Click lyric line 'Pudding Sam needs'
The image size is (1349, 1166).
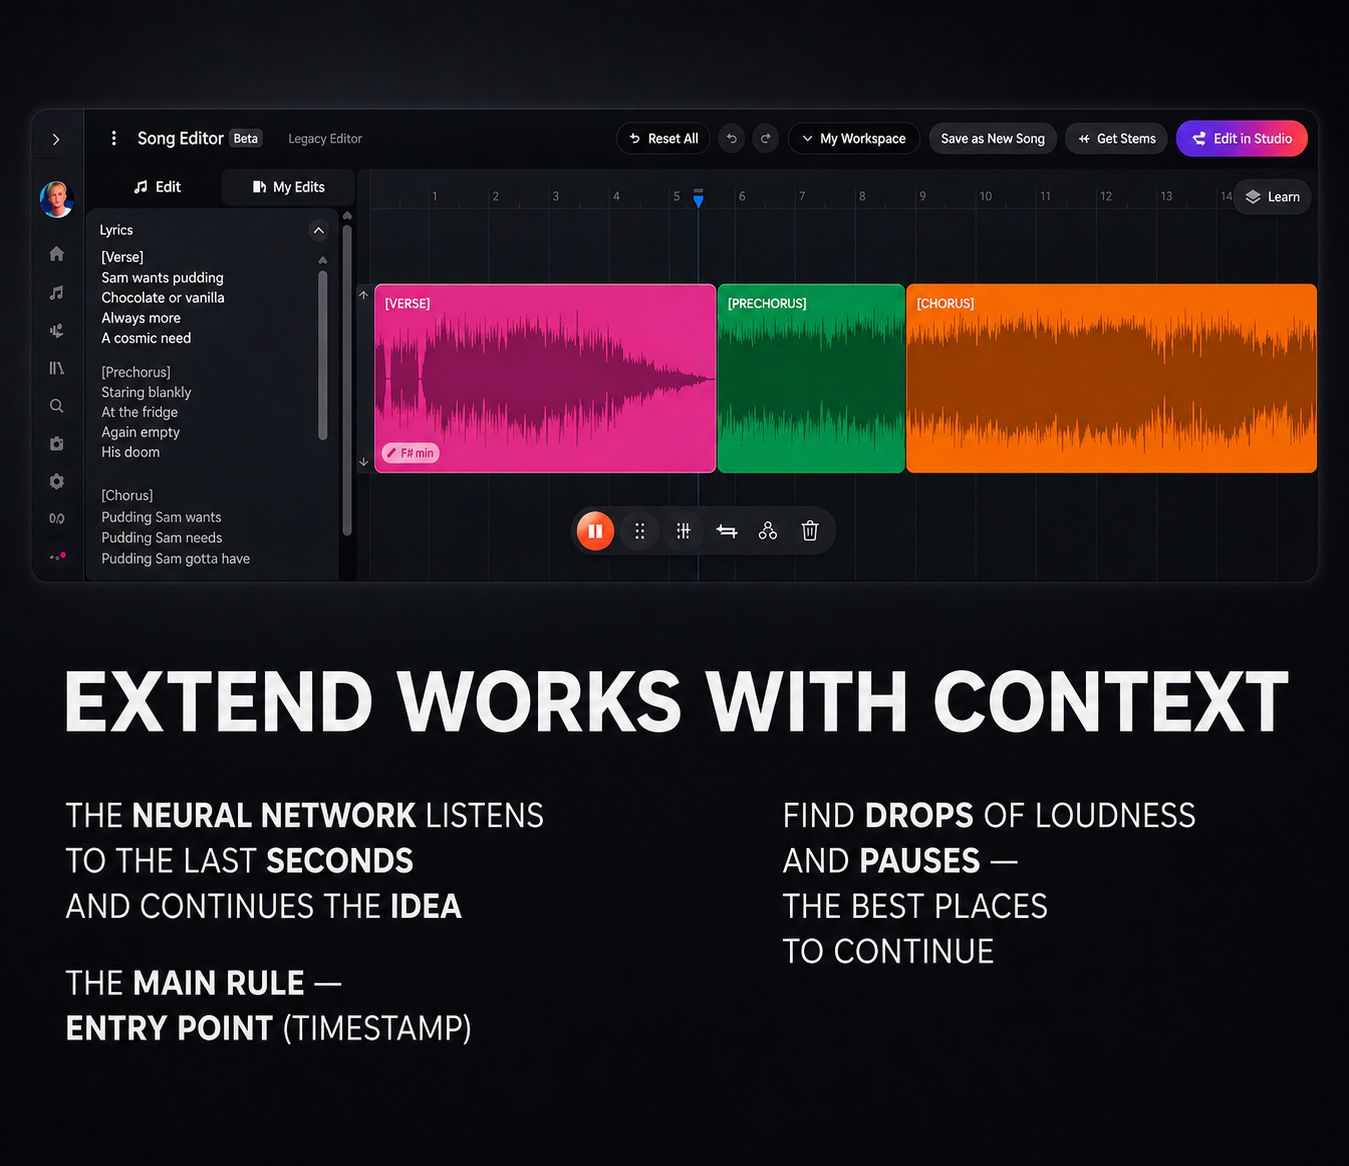(x=162, y=538)
